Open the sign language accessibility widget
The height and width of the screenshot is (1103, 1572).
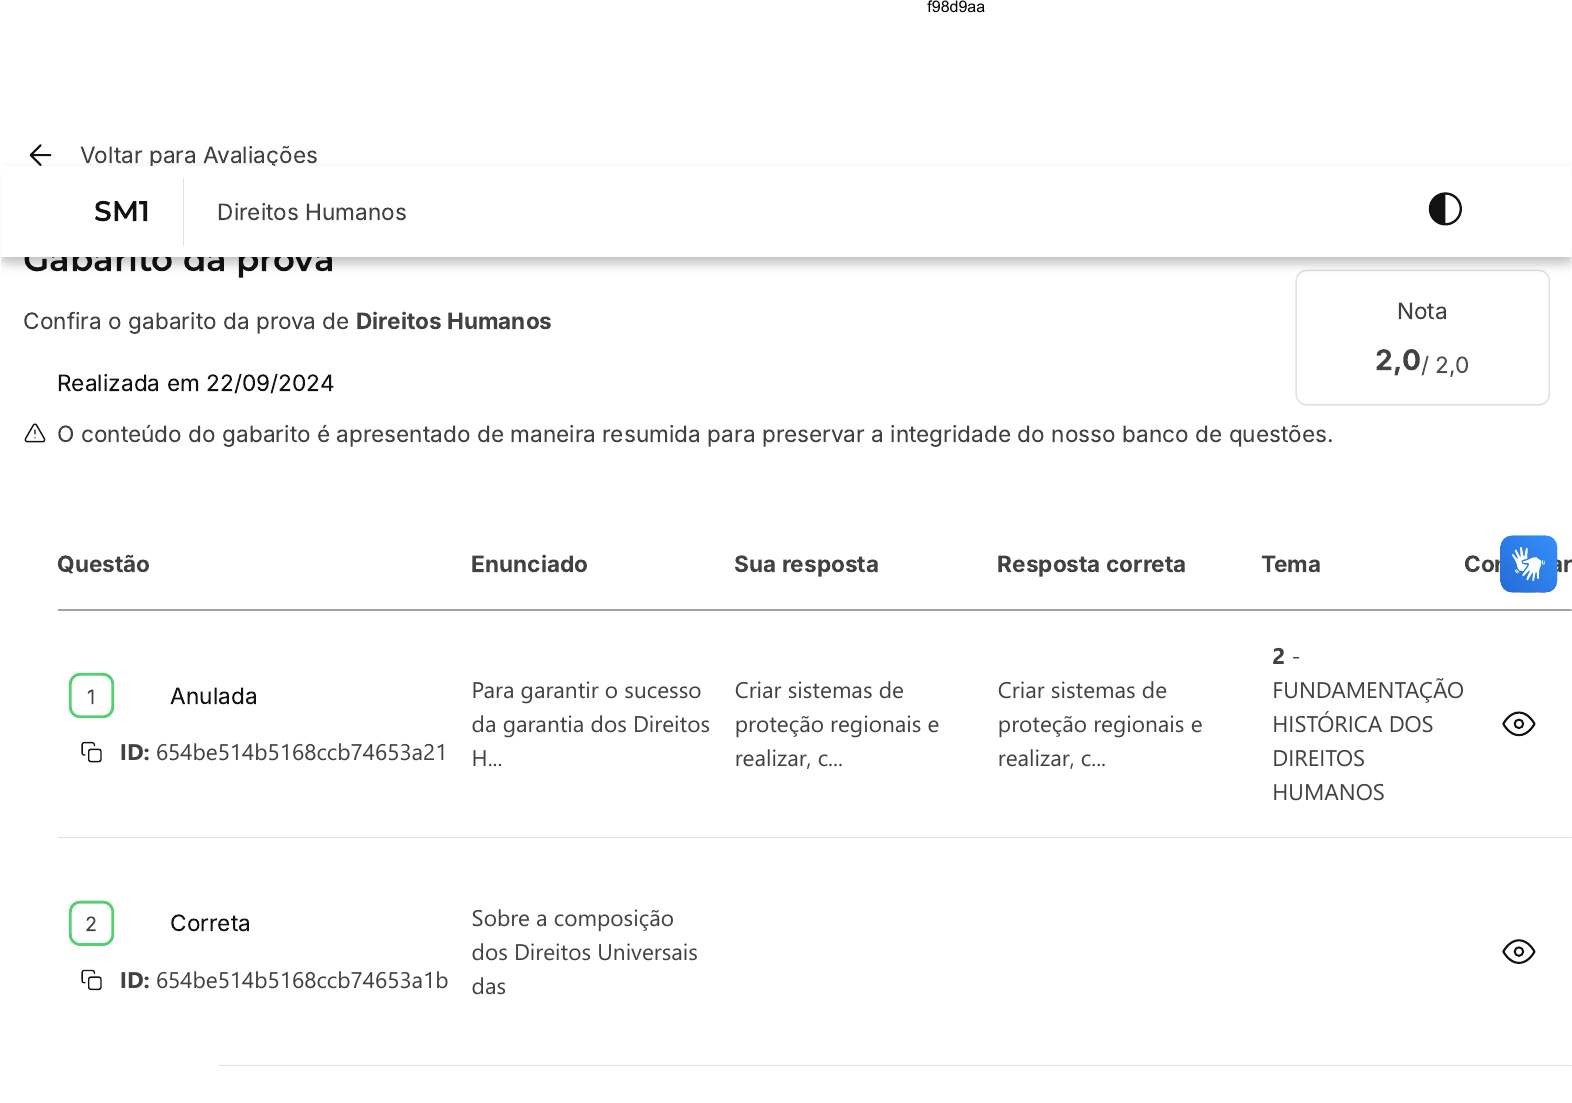tap(1528, 564)
